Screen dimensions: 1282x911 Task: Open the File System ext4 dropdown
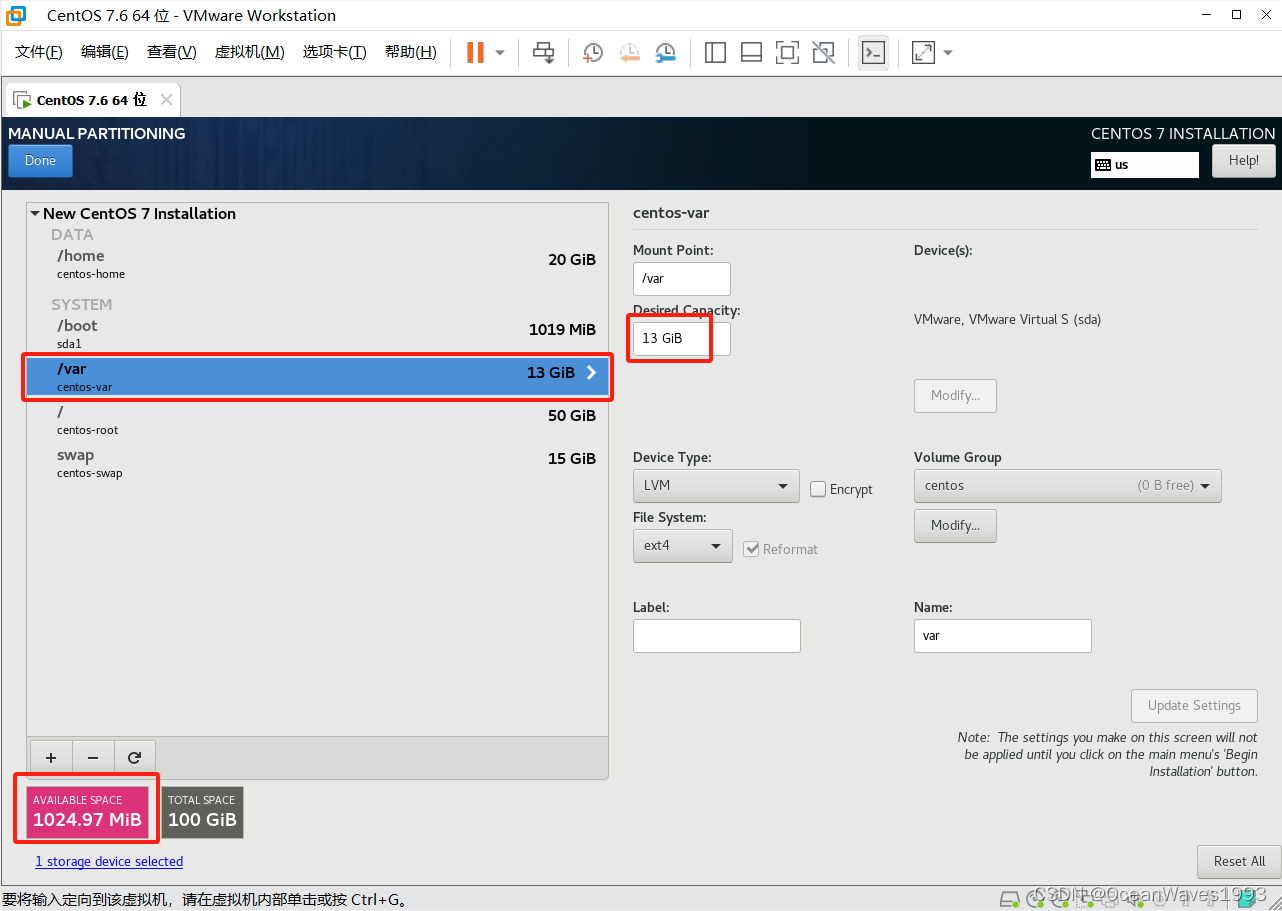683,546
